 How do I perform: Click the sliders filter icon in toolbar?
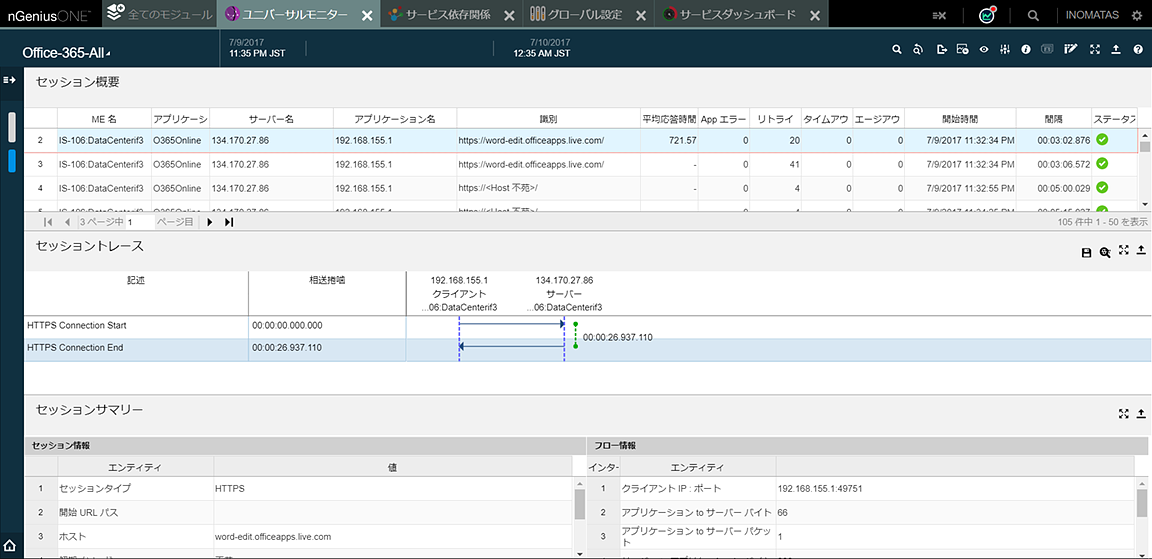click(1005, 49)
